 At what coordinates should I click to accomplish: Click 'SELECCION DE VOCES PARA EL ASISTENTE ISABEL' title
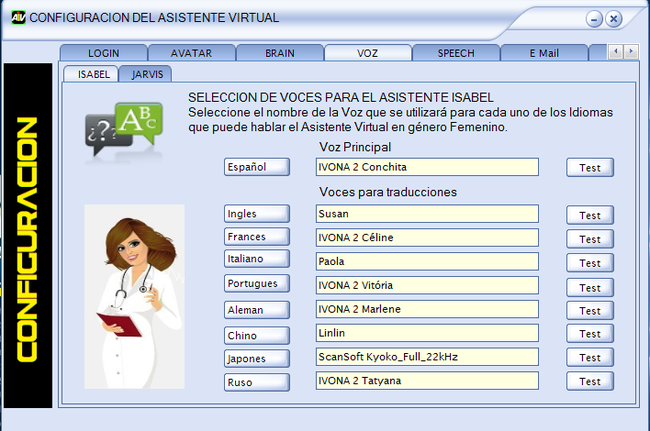pos(341,97)
